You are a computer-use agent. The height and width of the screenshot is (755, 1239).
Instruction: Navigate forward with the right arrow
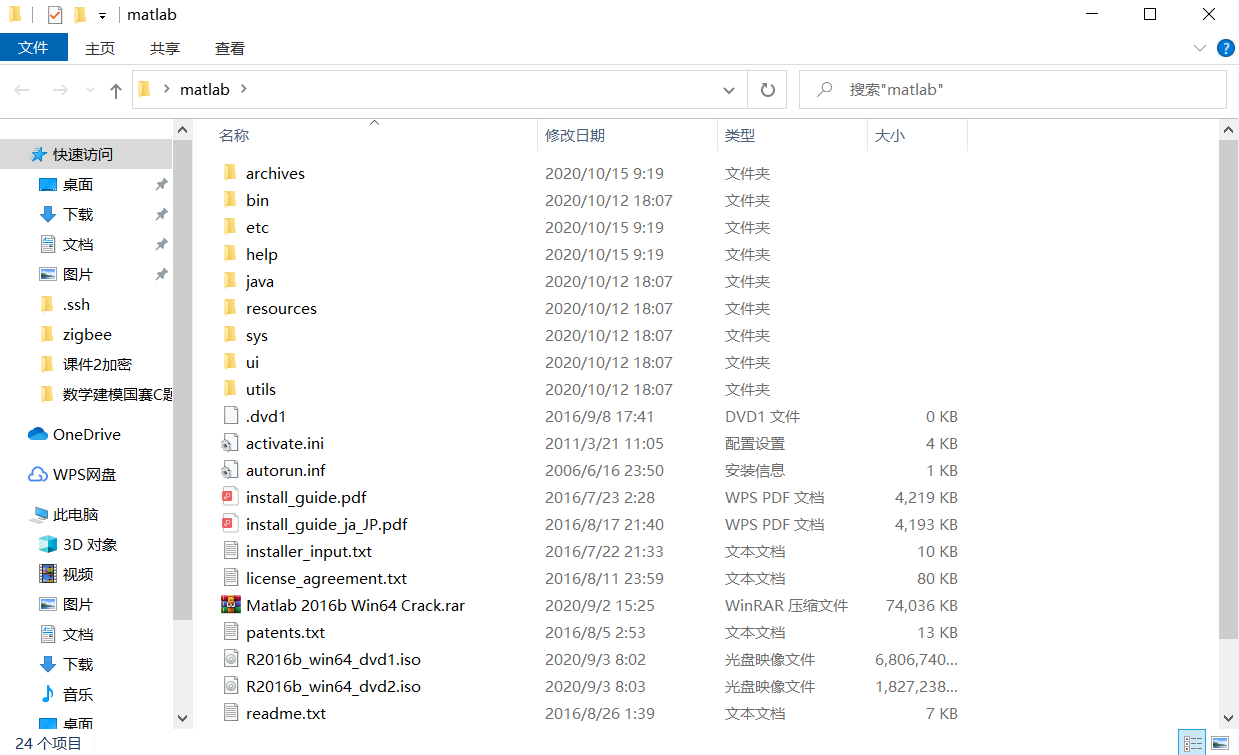(x=60, y=90)
